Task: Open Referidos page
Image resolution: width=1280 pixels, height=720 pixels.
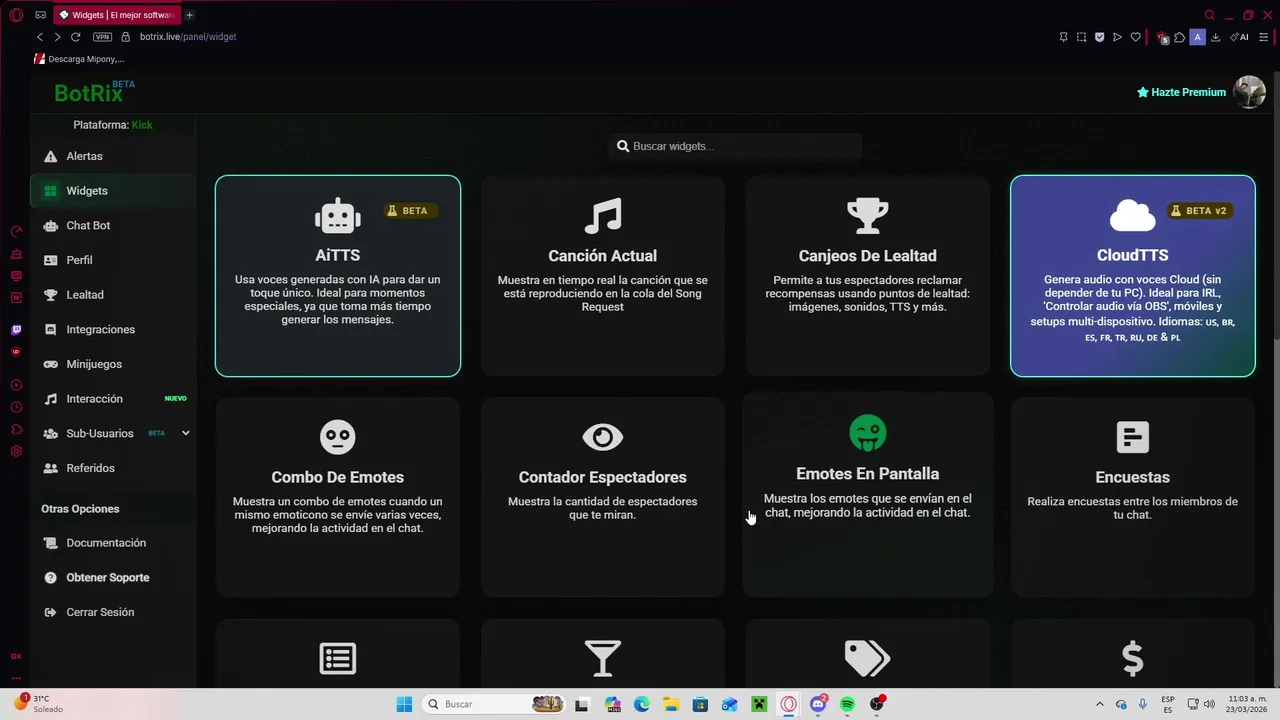Action: pyautogui.click(x=114, y=468)
